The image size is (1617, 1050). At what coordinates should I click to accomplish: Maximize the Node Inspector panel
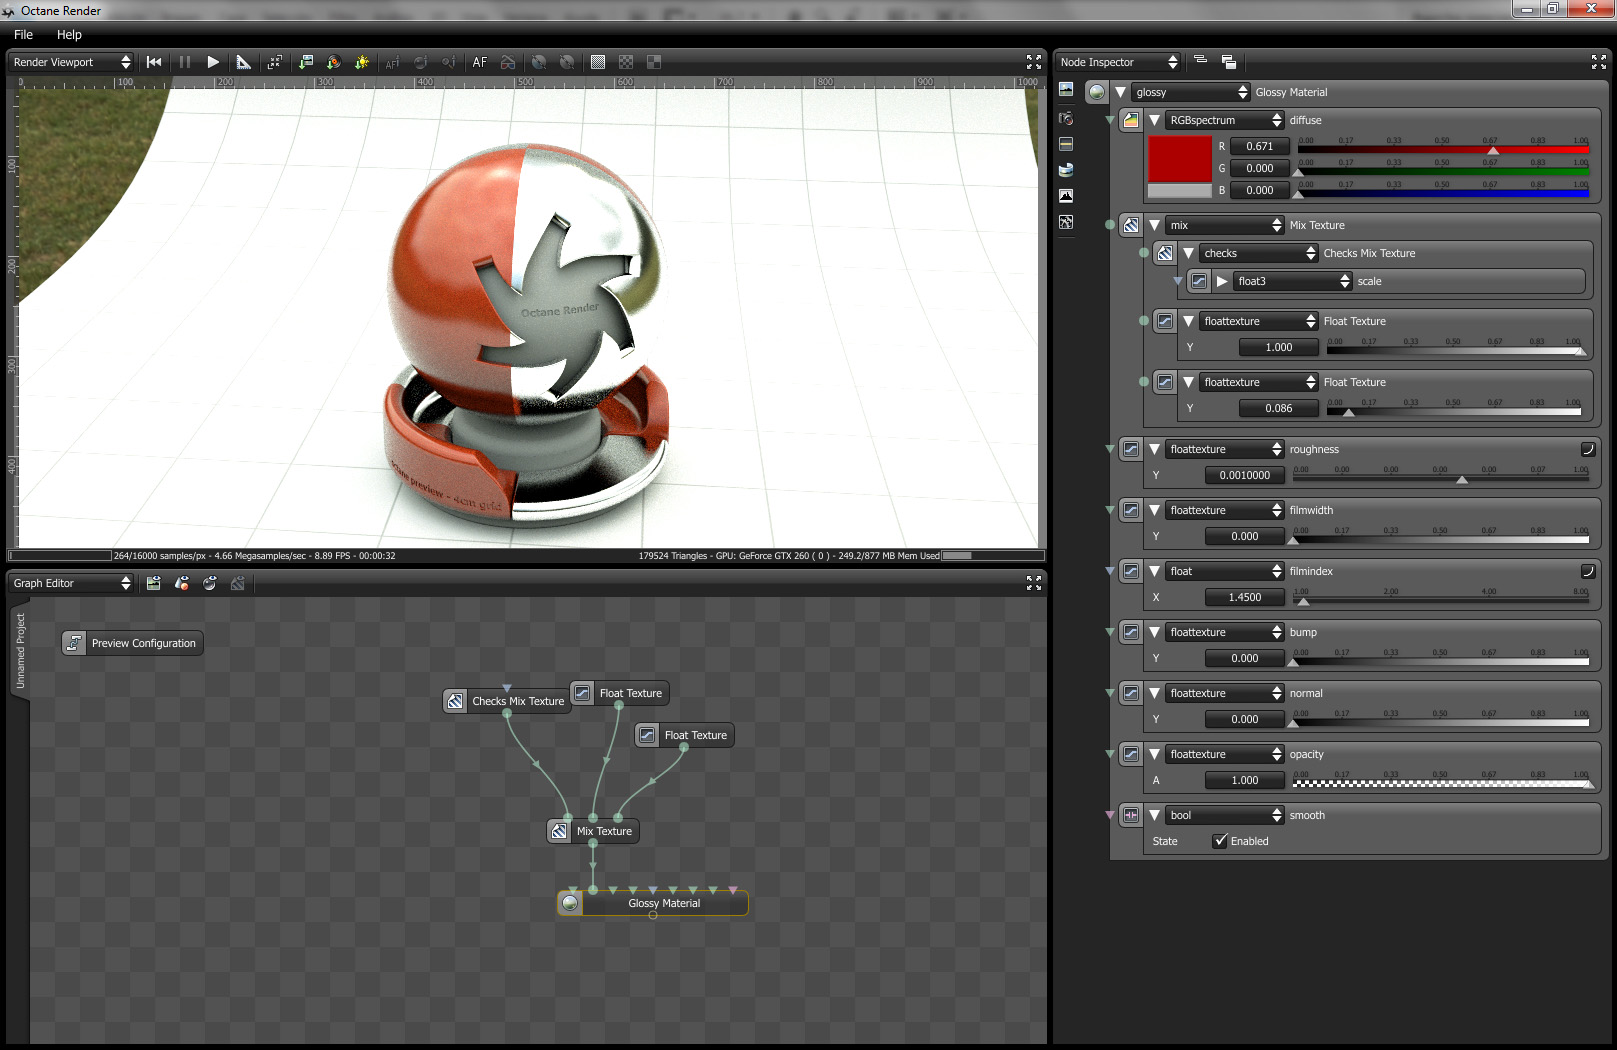coord(1598,62)
